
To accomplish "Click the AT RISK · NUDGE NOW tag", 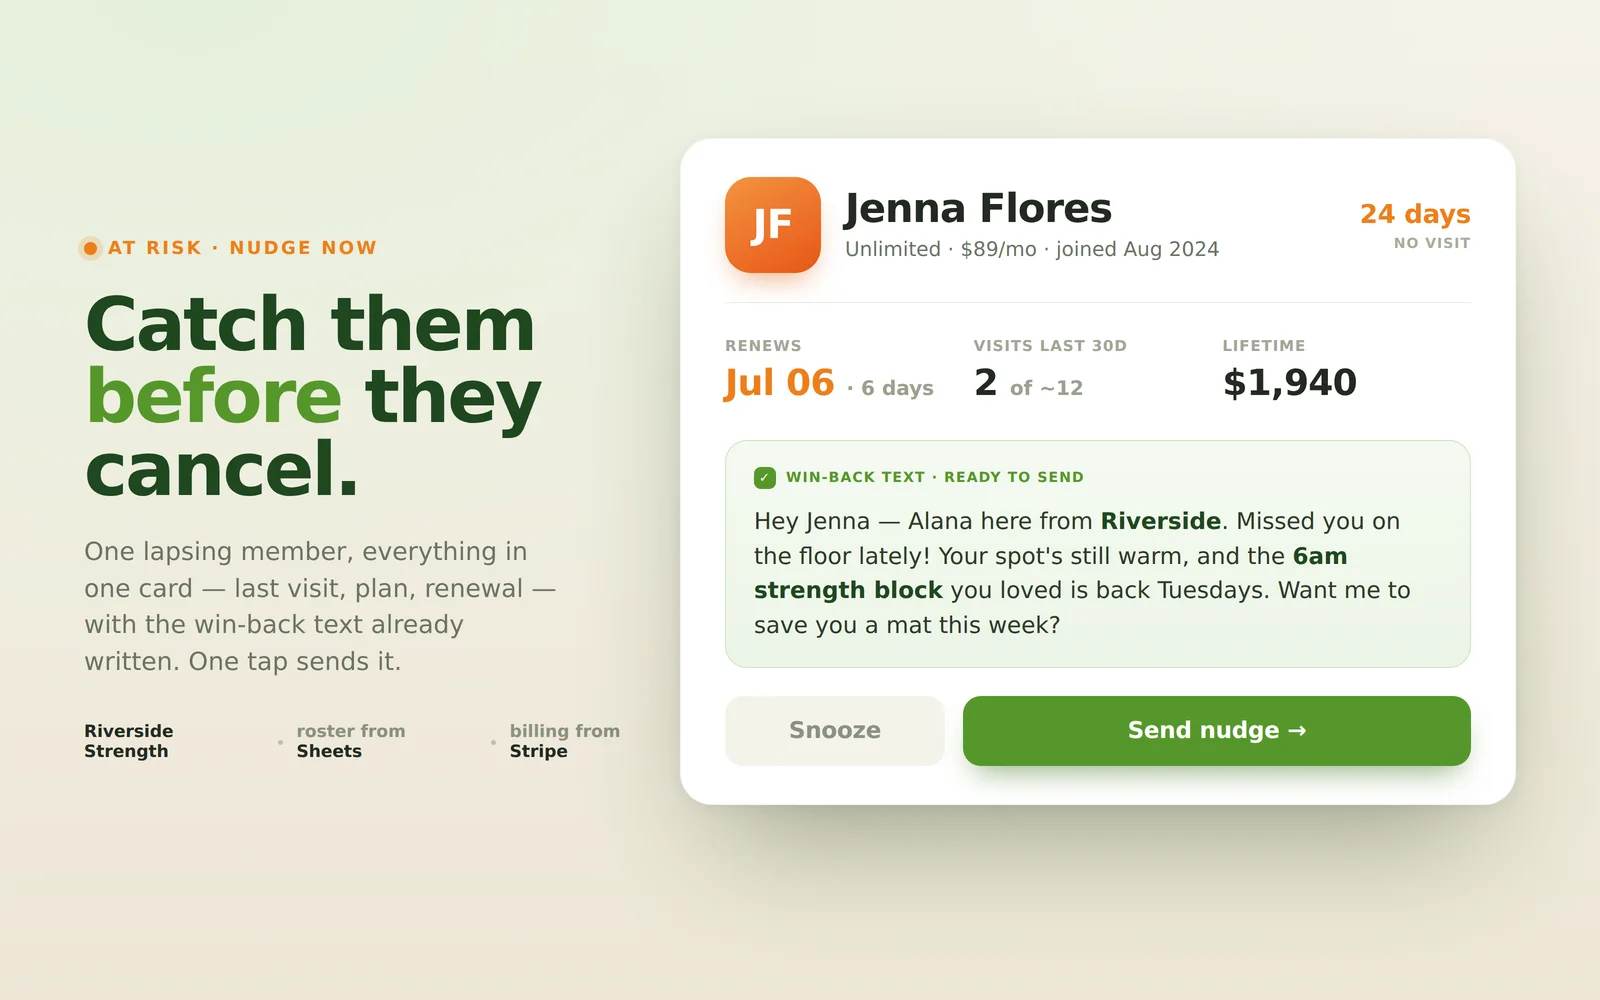I will (242, 248).
